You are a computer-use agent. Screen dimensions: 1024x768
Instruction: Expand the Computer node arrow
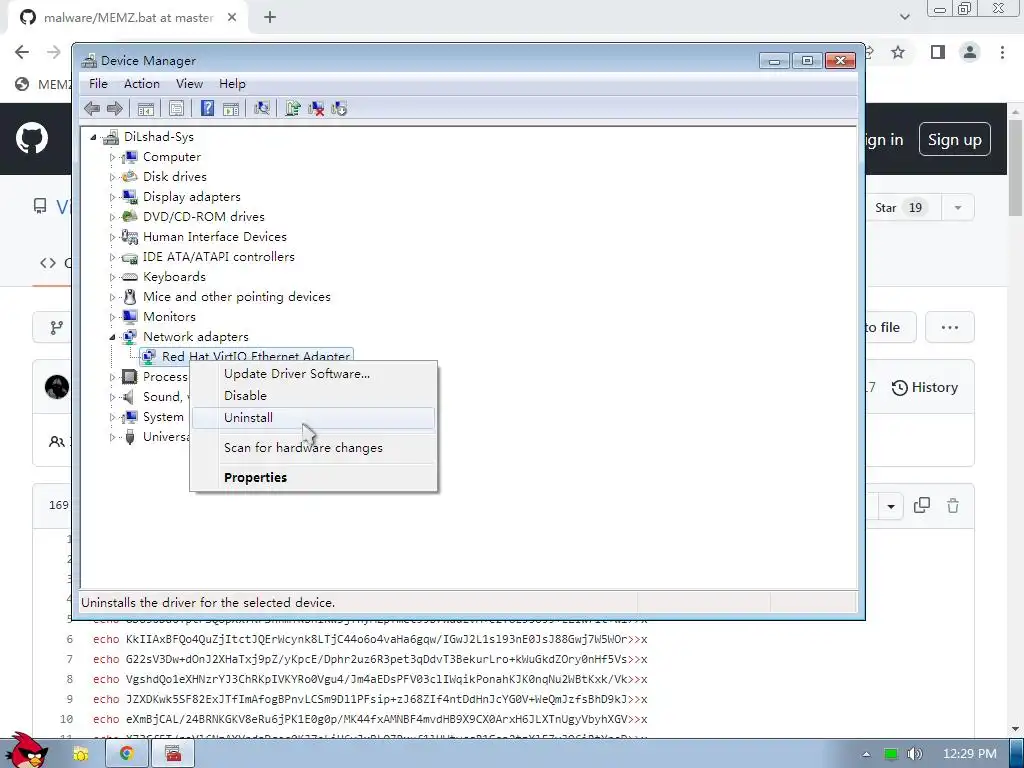(x=112, y=157)
